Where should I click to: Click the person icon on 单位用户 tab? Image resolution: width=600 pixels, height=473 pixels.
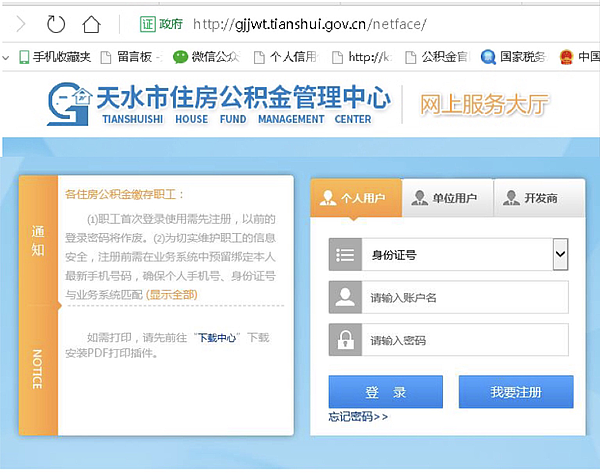419,197
